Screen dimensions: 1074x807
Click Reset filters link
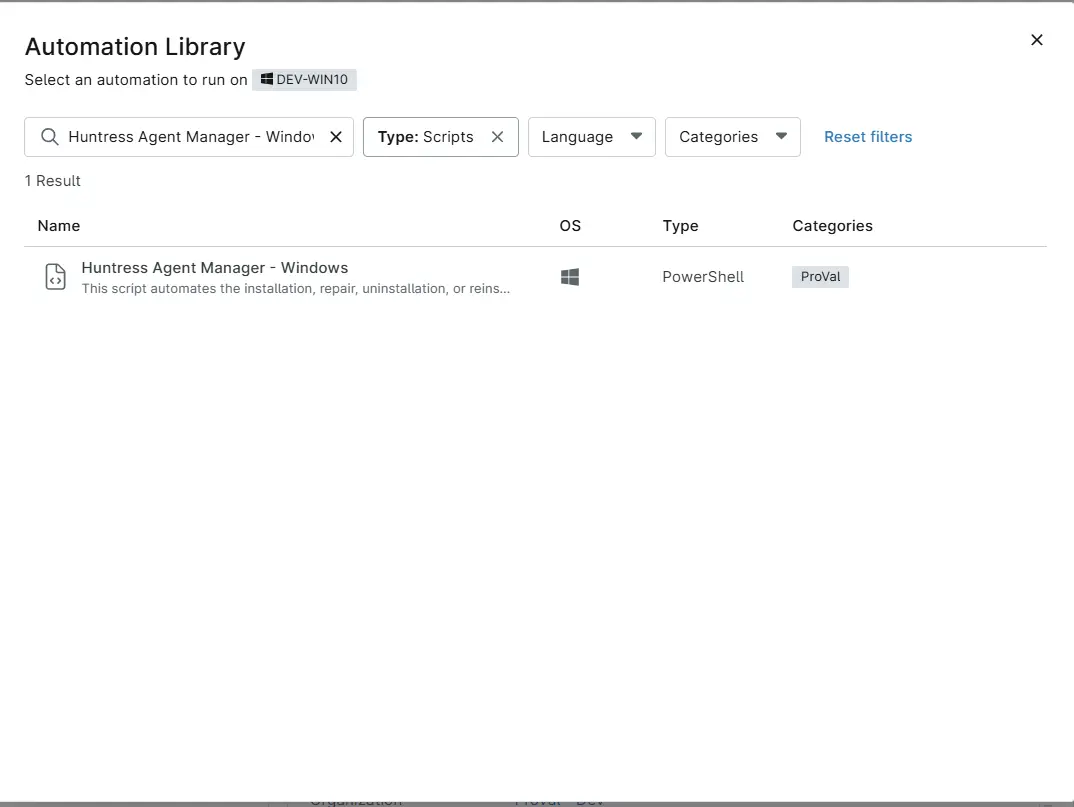point(868,137)
